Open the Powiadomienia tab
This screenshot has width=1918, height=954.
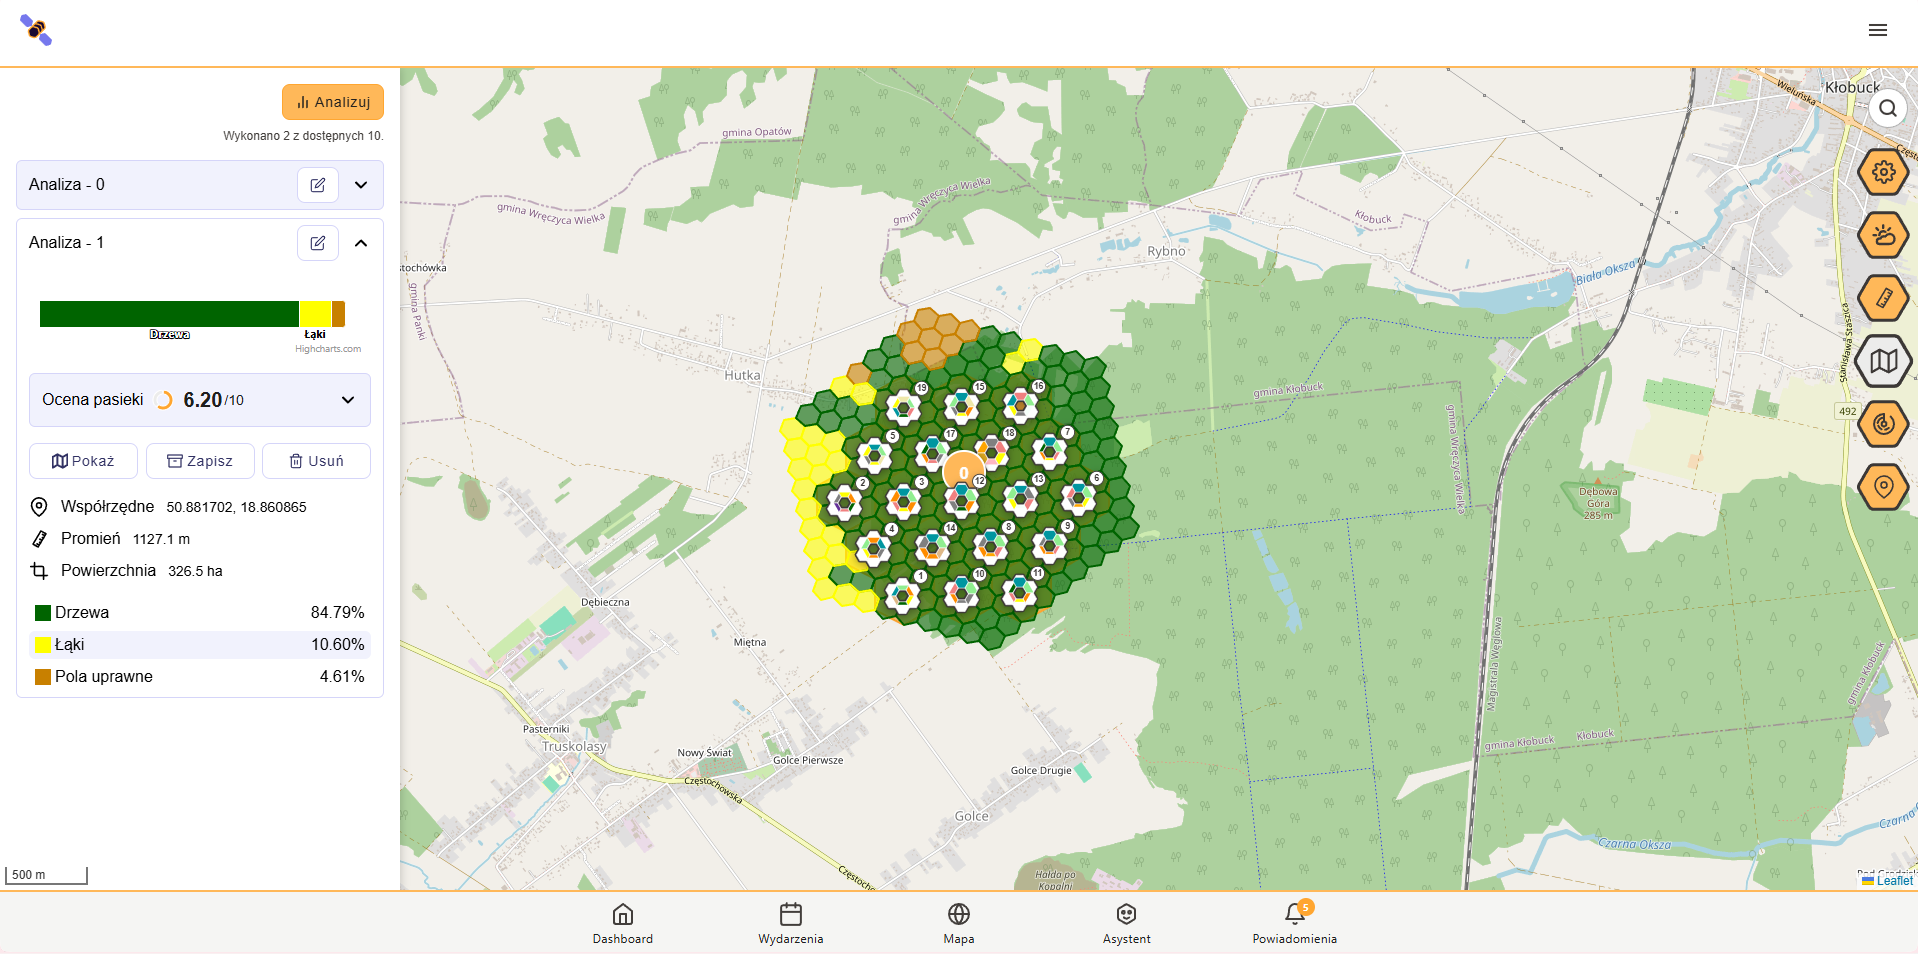1294,924
